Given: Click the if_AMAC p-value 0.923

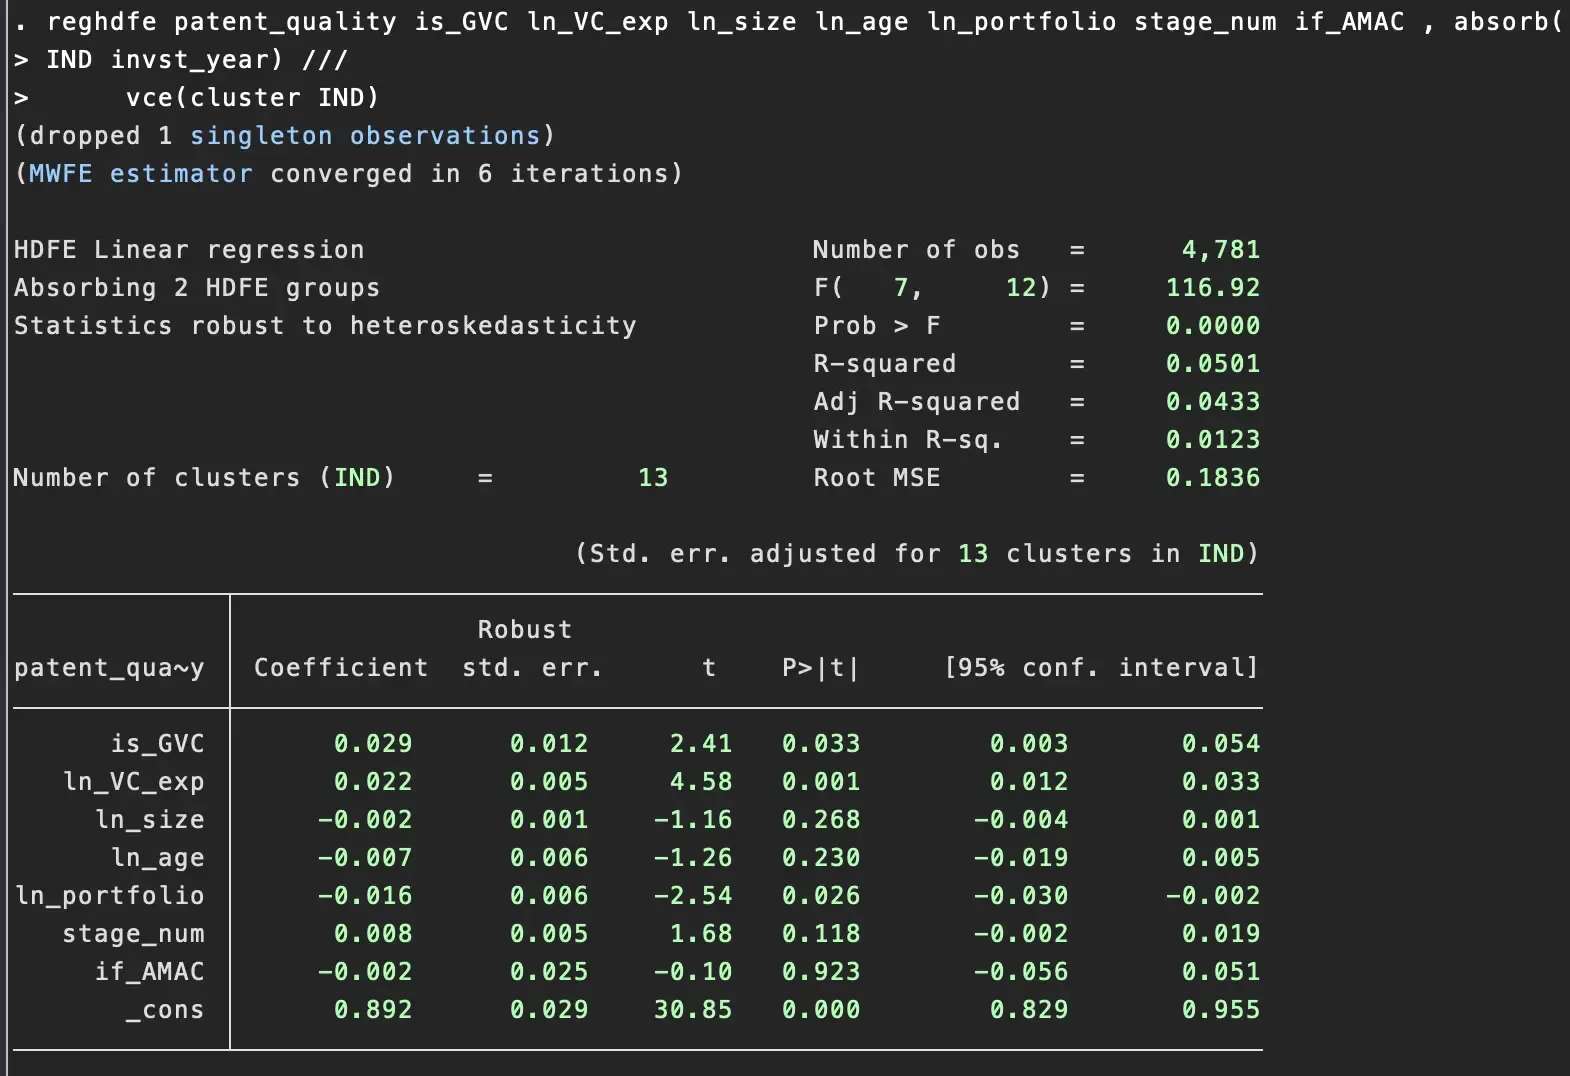Looking at the screenshot, I should pos(820,972).
